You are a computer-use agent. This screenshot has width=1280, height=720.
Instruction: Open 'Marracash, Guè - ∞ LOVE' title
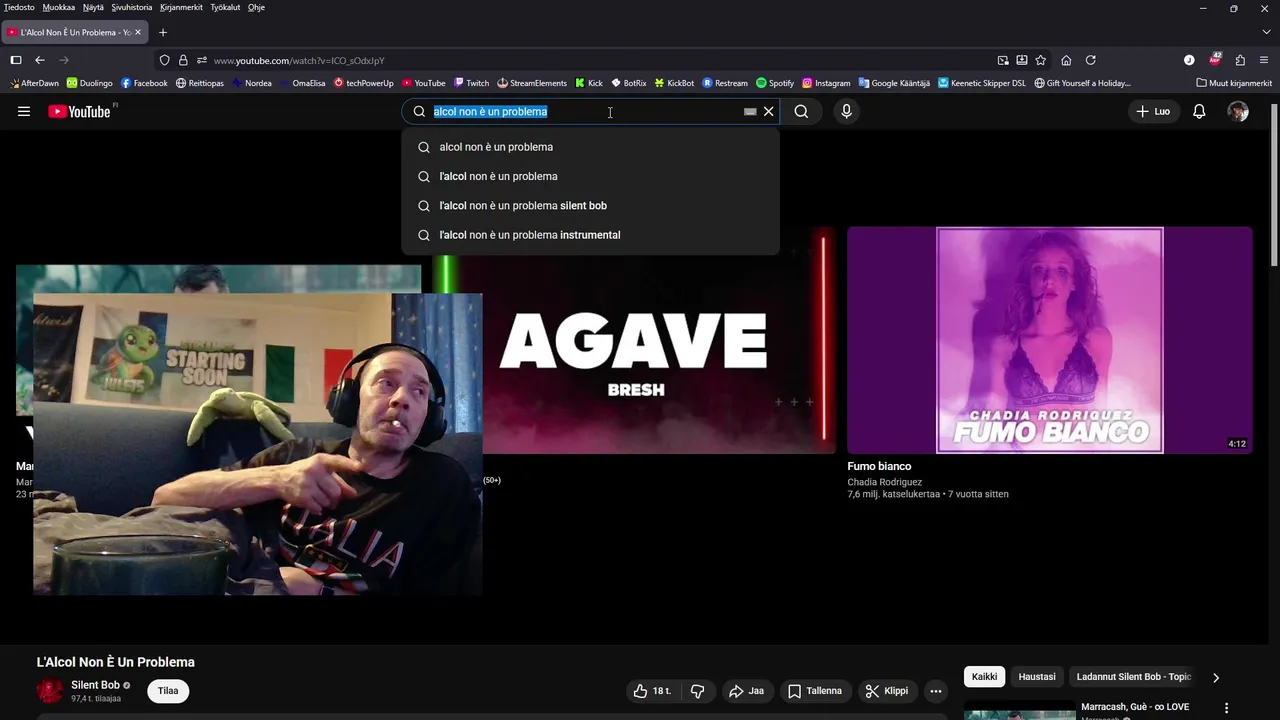tap(1135, 707)
